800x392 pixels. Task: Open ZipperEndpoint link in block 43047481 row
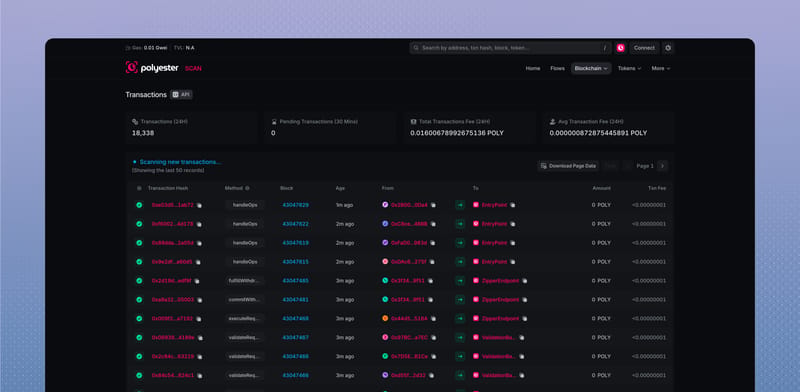500,300
